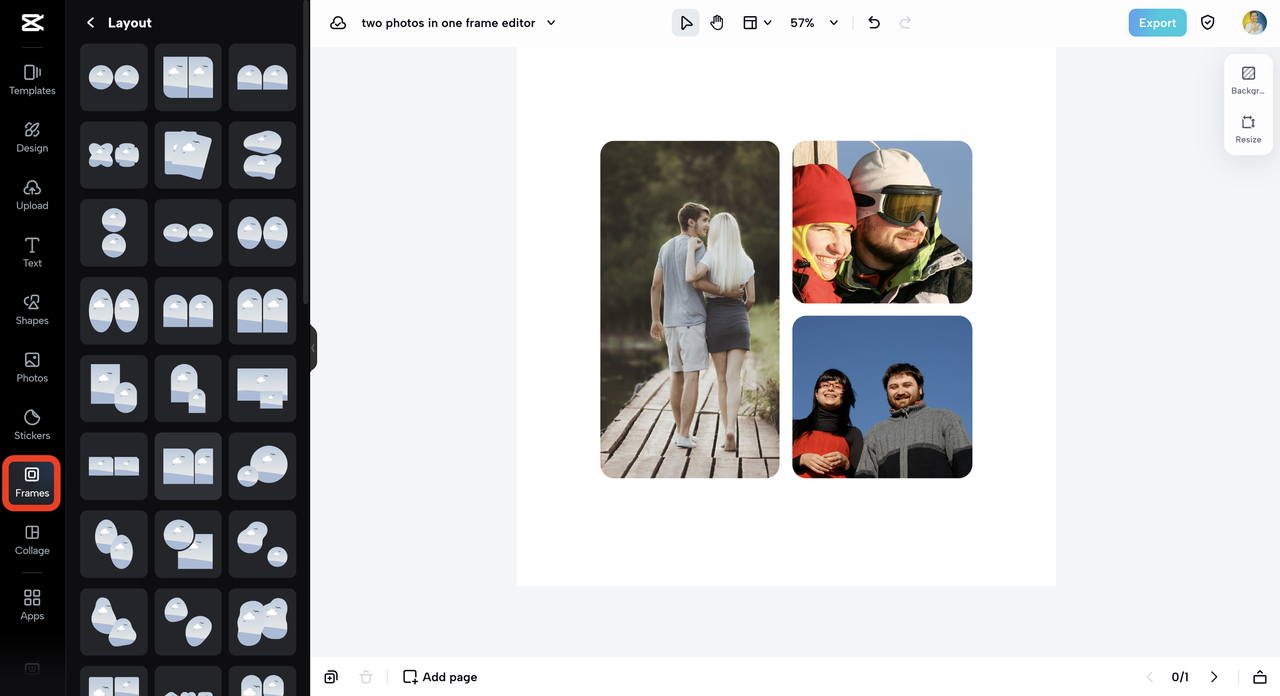The width and height of the screenshot is (1280, 696).
Task: Delete page trash icon
Action: click(366, 677)
